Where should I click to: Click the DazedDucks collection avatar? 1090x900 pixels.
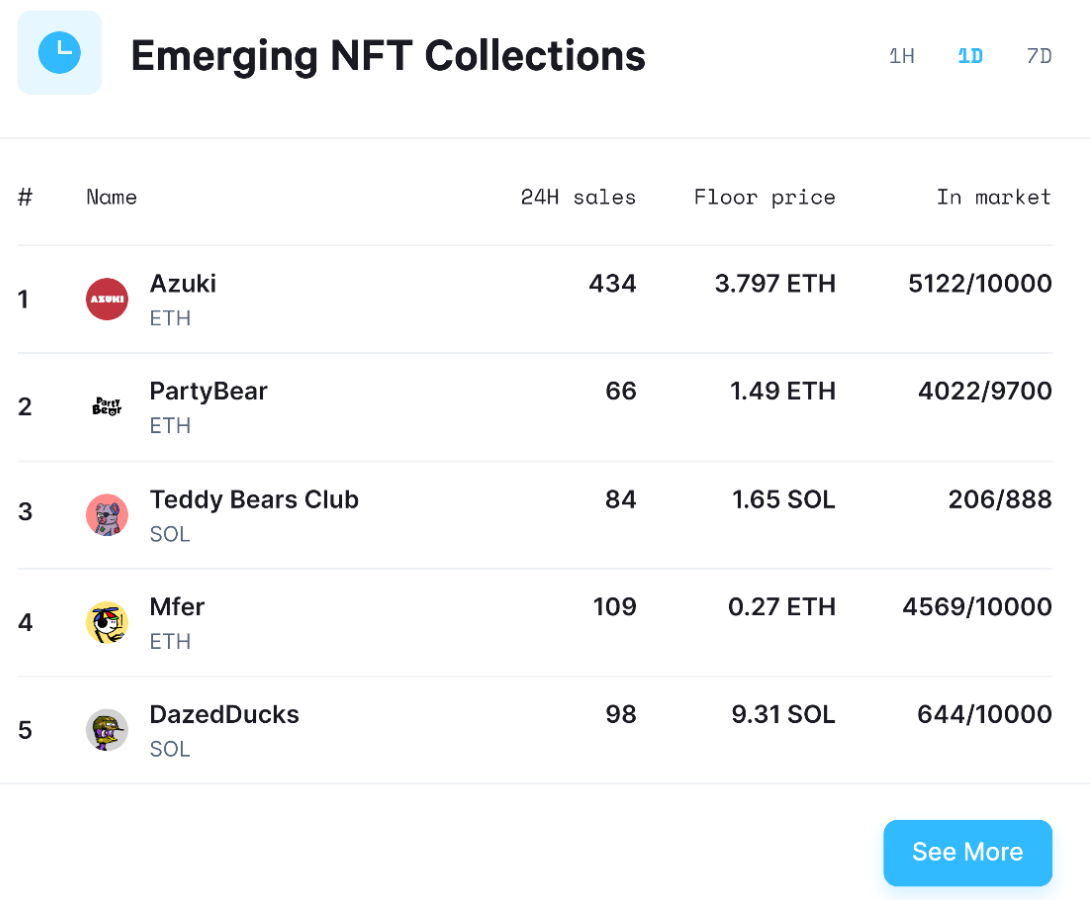107,730
